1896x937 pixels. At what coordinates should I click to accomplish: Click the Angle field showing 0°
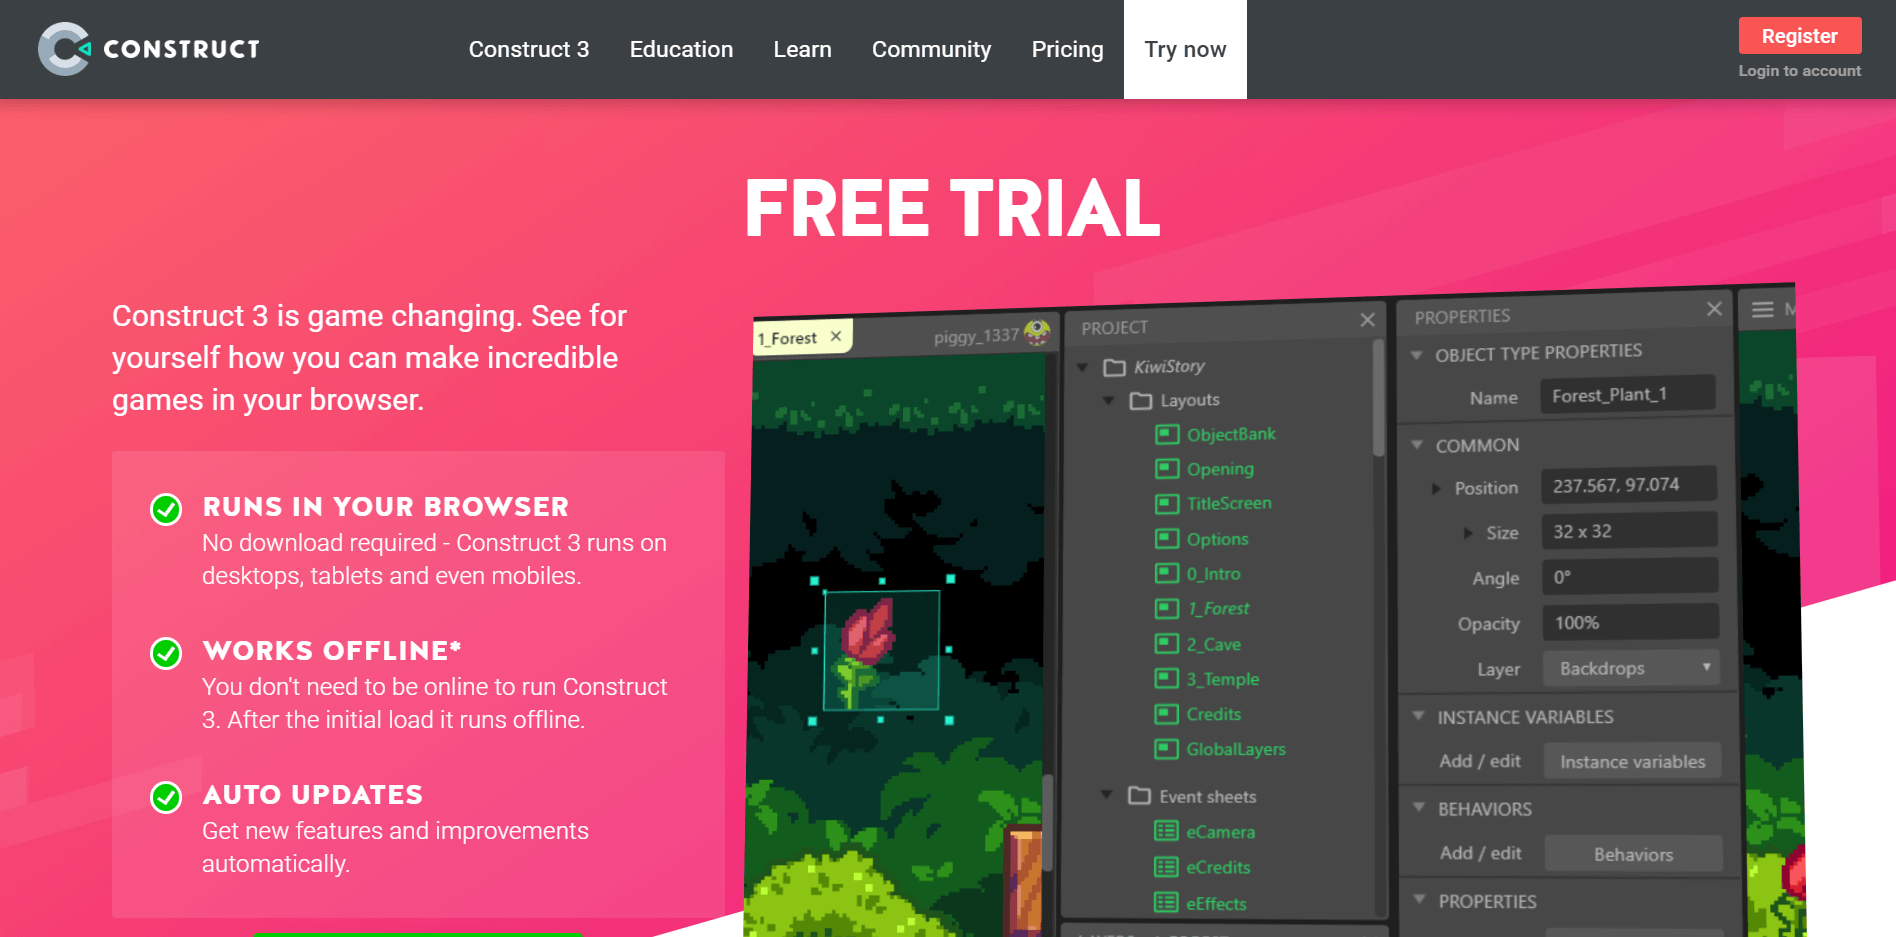pos(1630,577)
